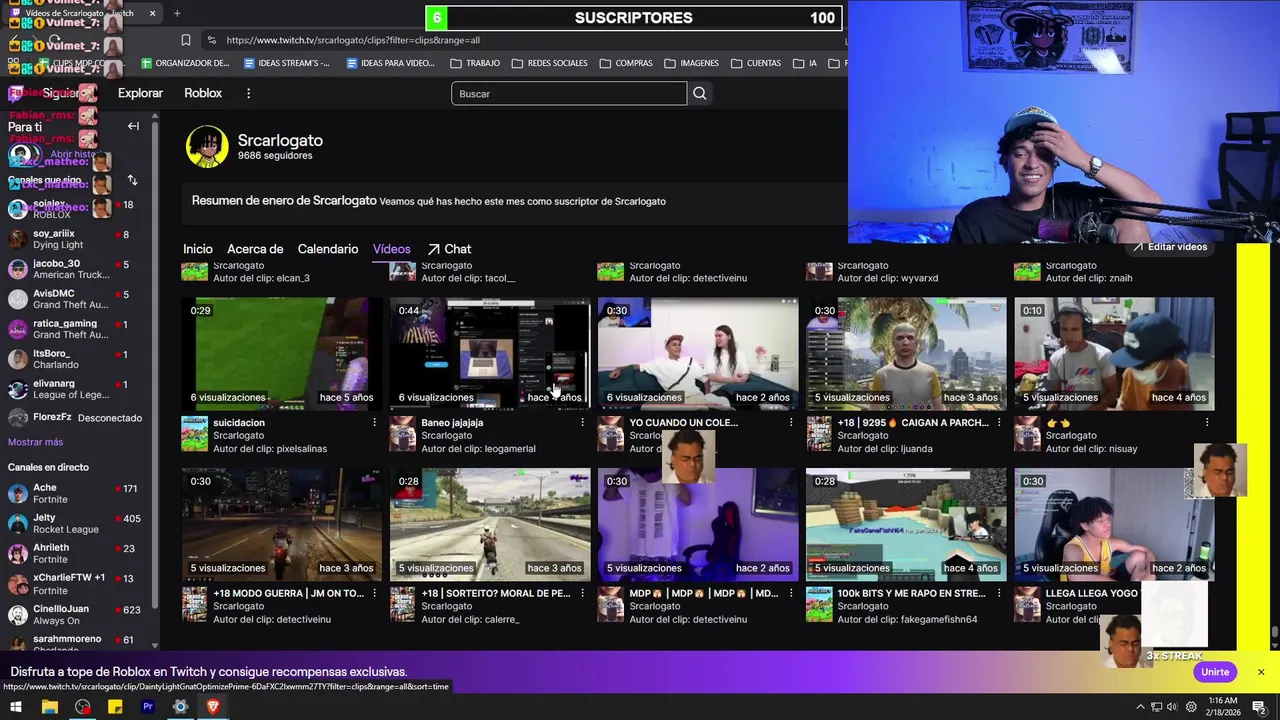Screen dimensions: 1280x720
Task: Open the top navigation three-dot menu
Action: click(248, 93)
